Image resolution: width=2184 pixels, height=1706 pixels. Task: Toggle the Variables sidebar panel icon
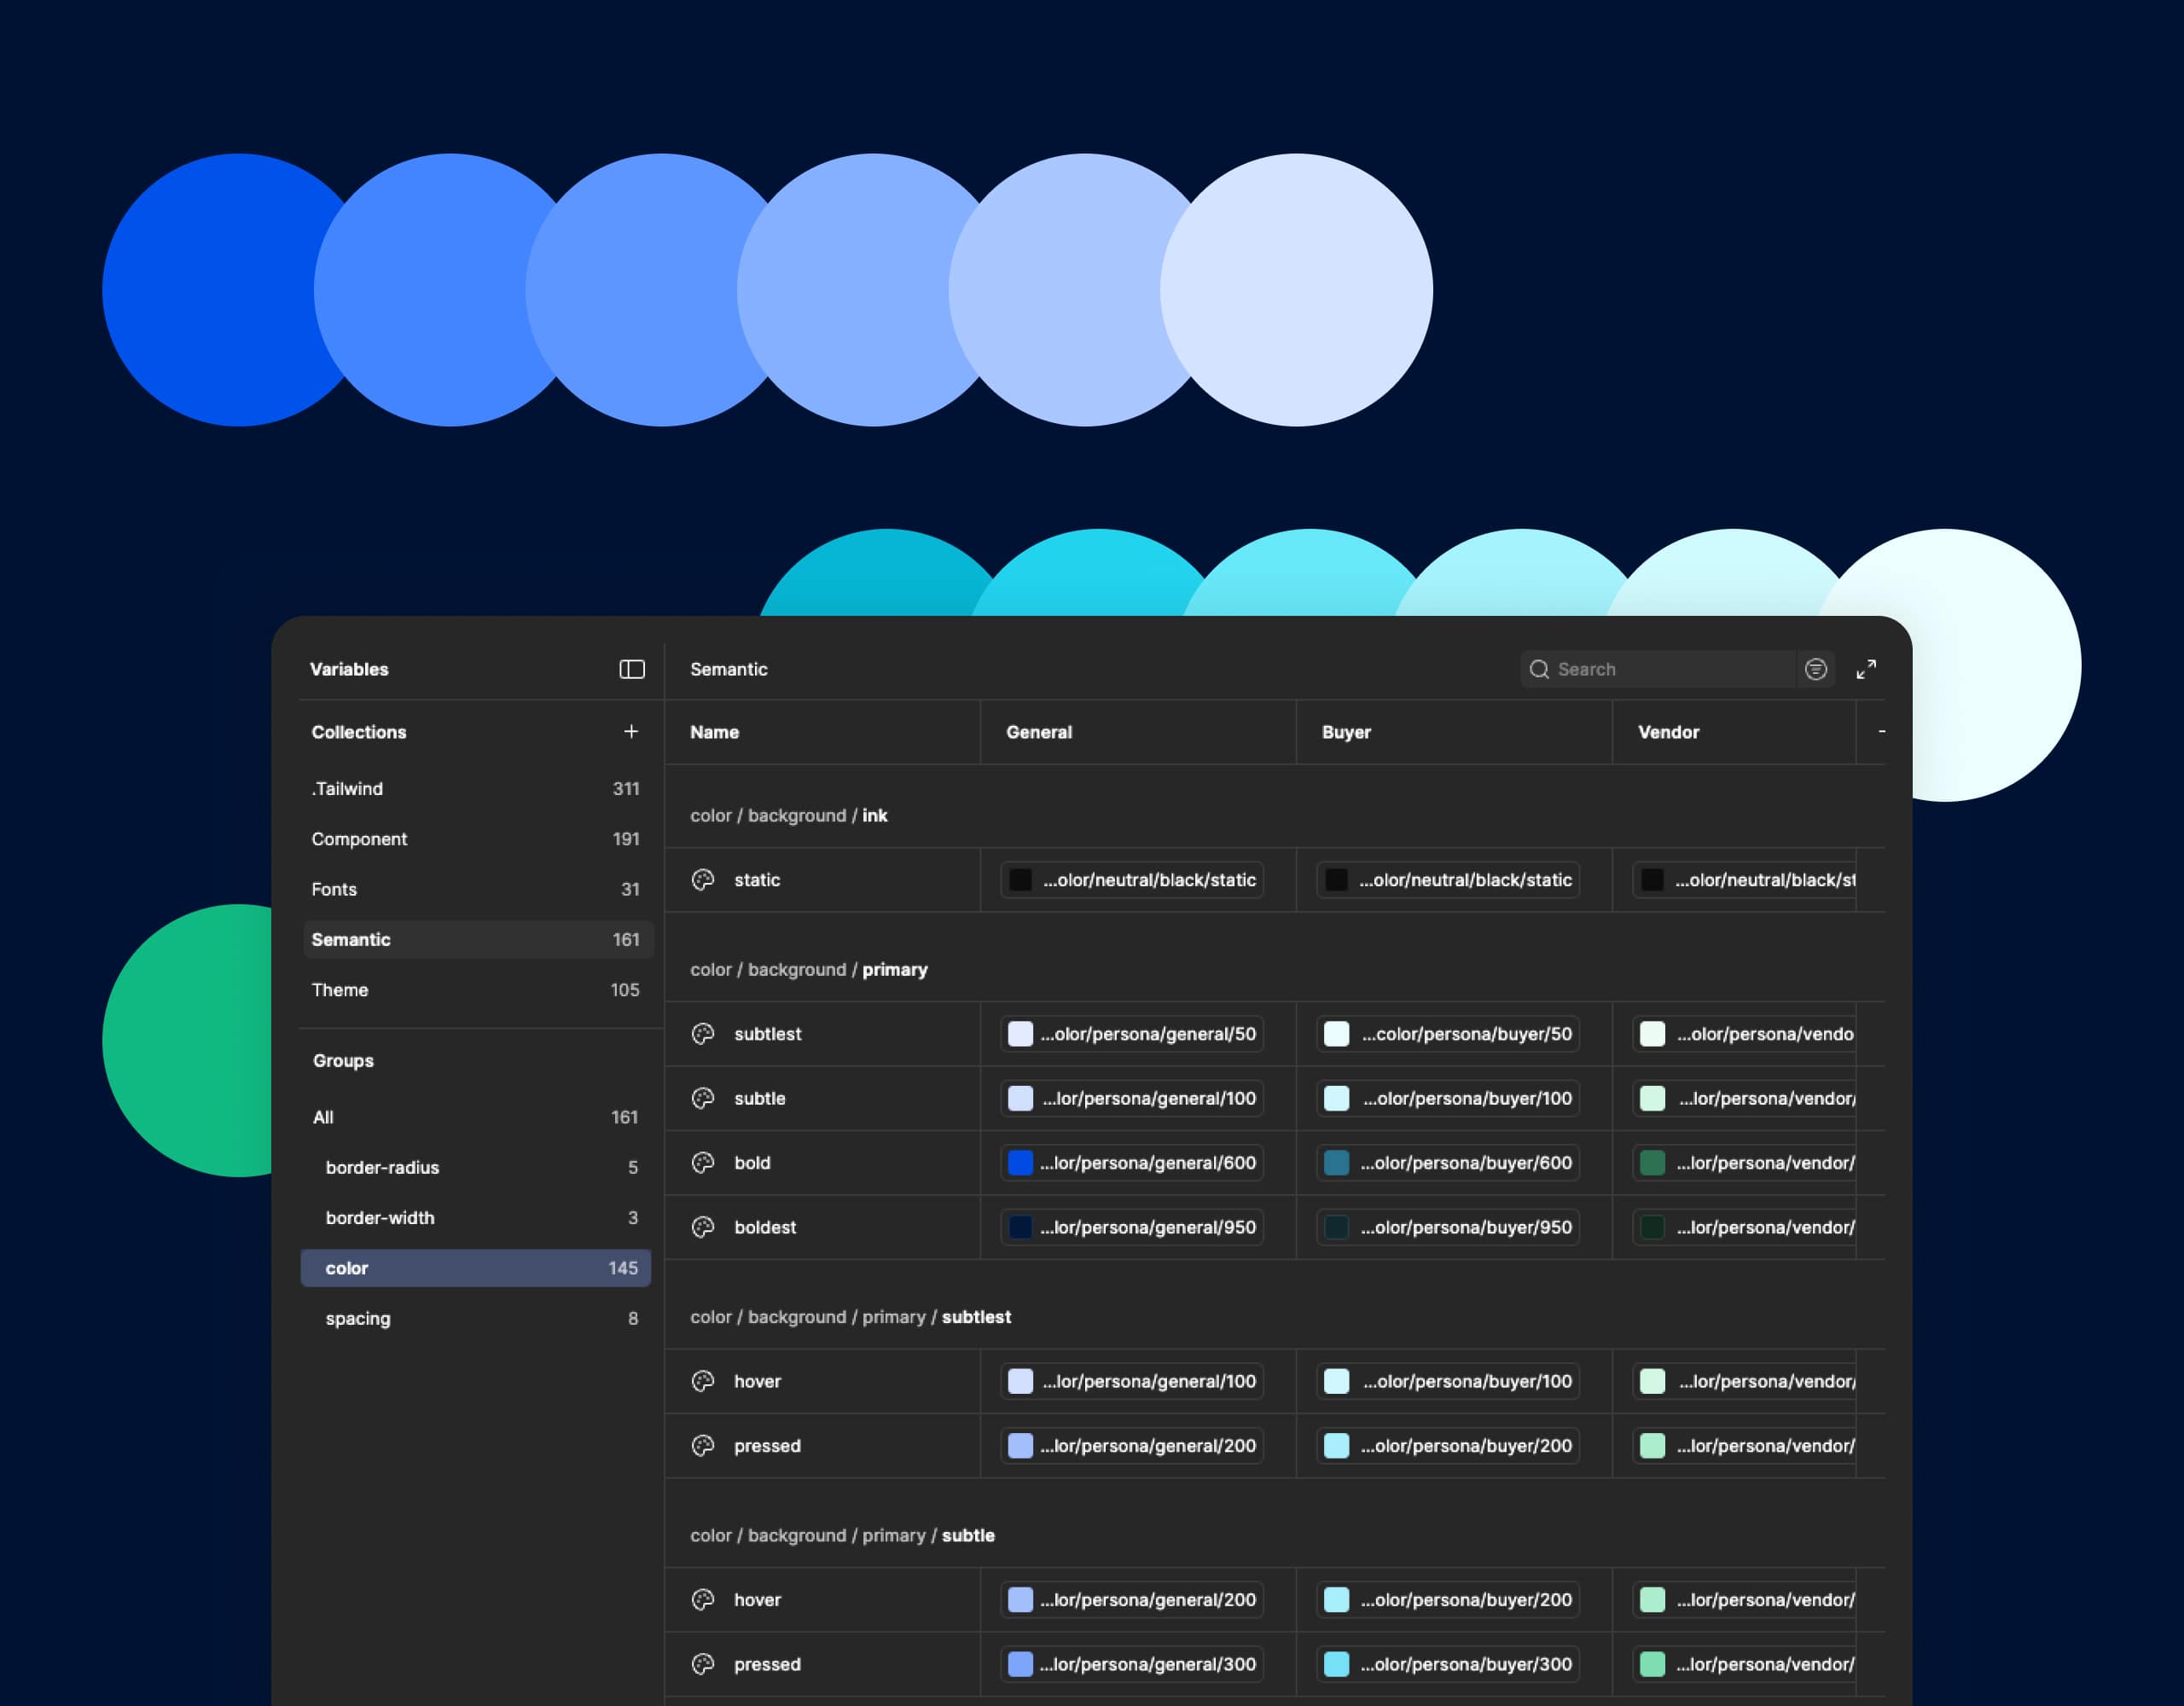[631, 669]
